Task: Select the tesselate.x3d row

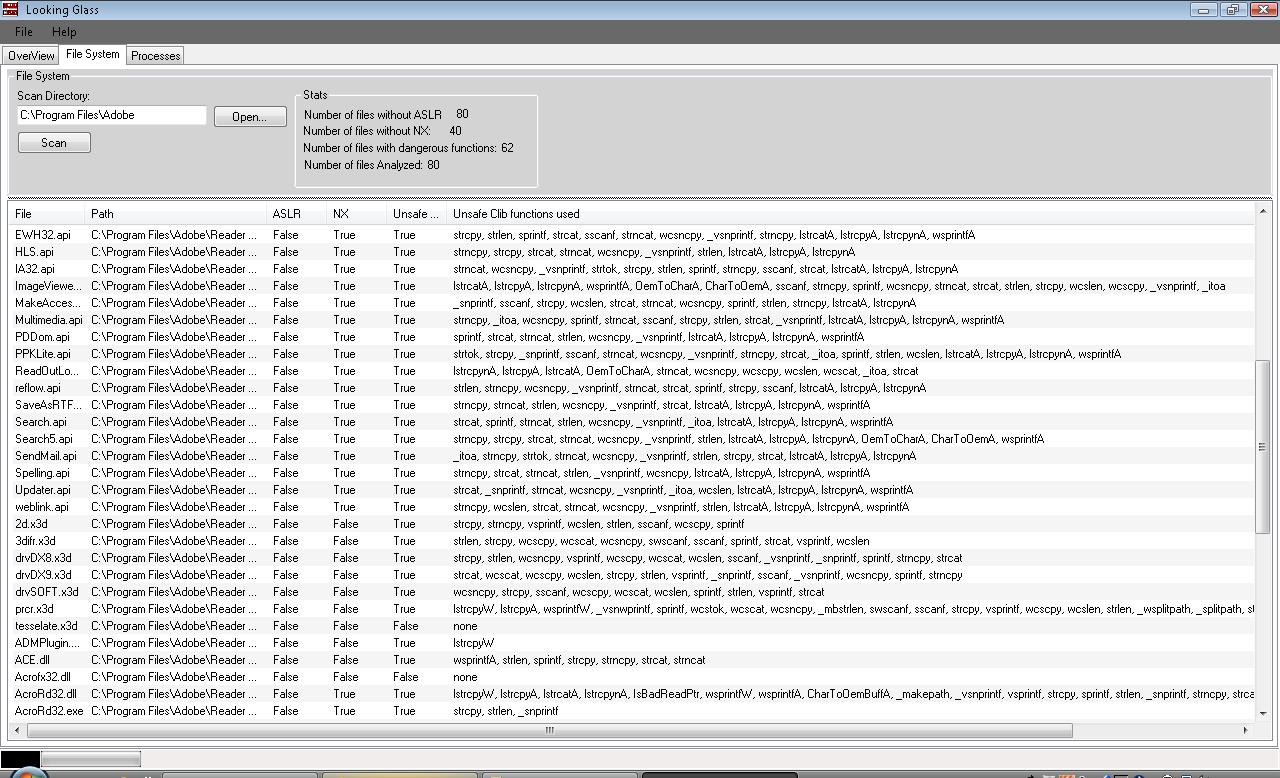Action: (x=632, y=626)
